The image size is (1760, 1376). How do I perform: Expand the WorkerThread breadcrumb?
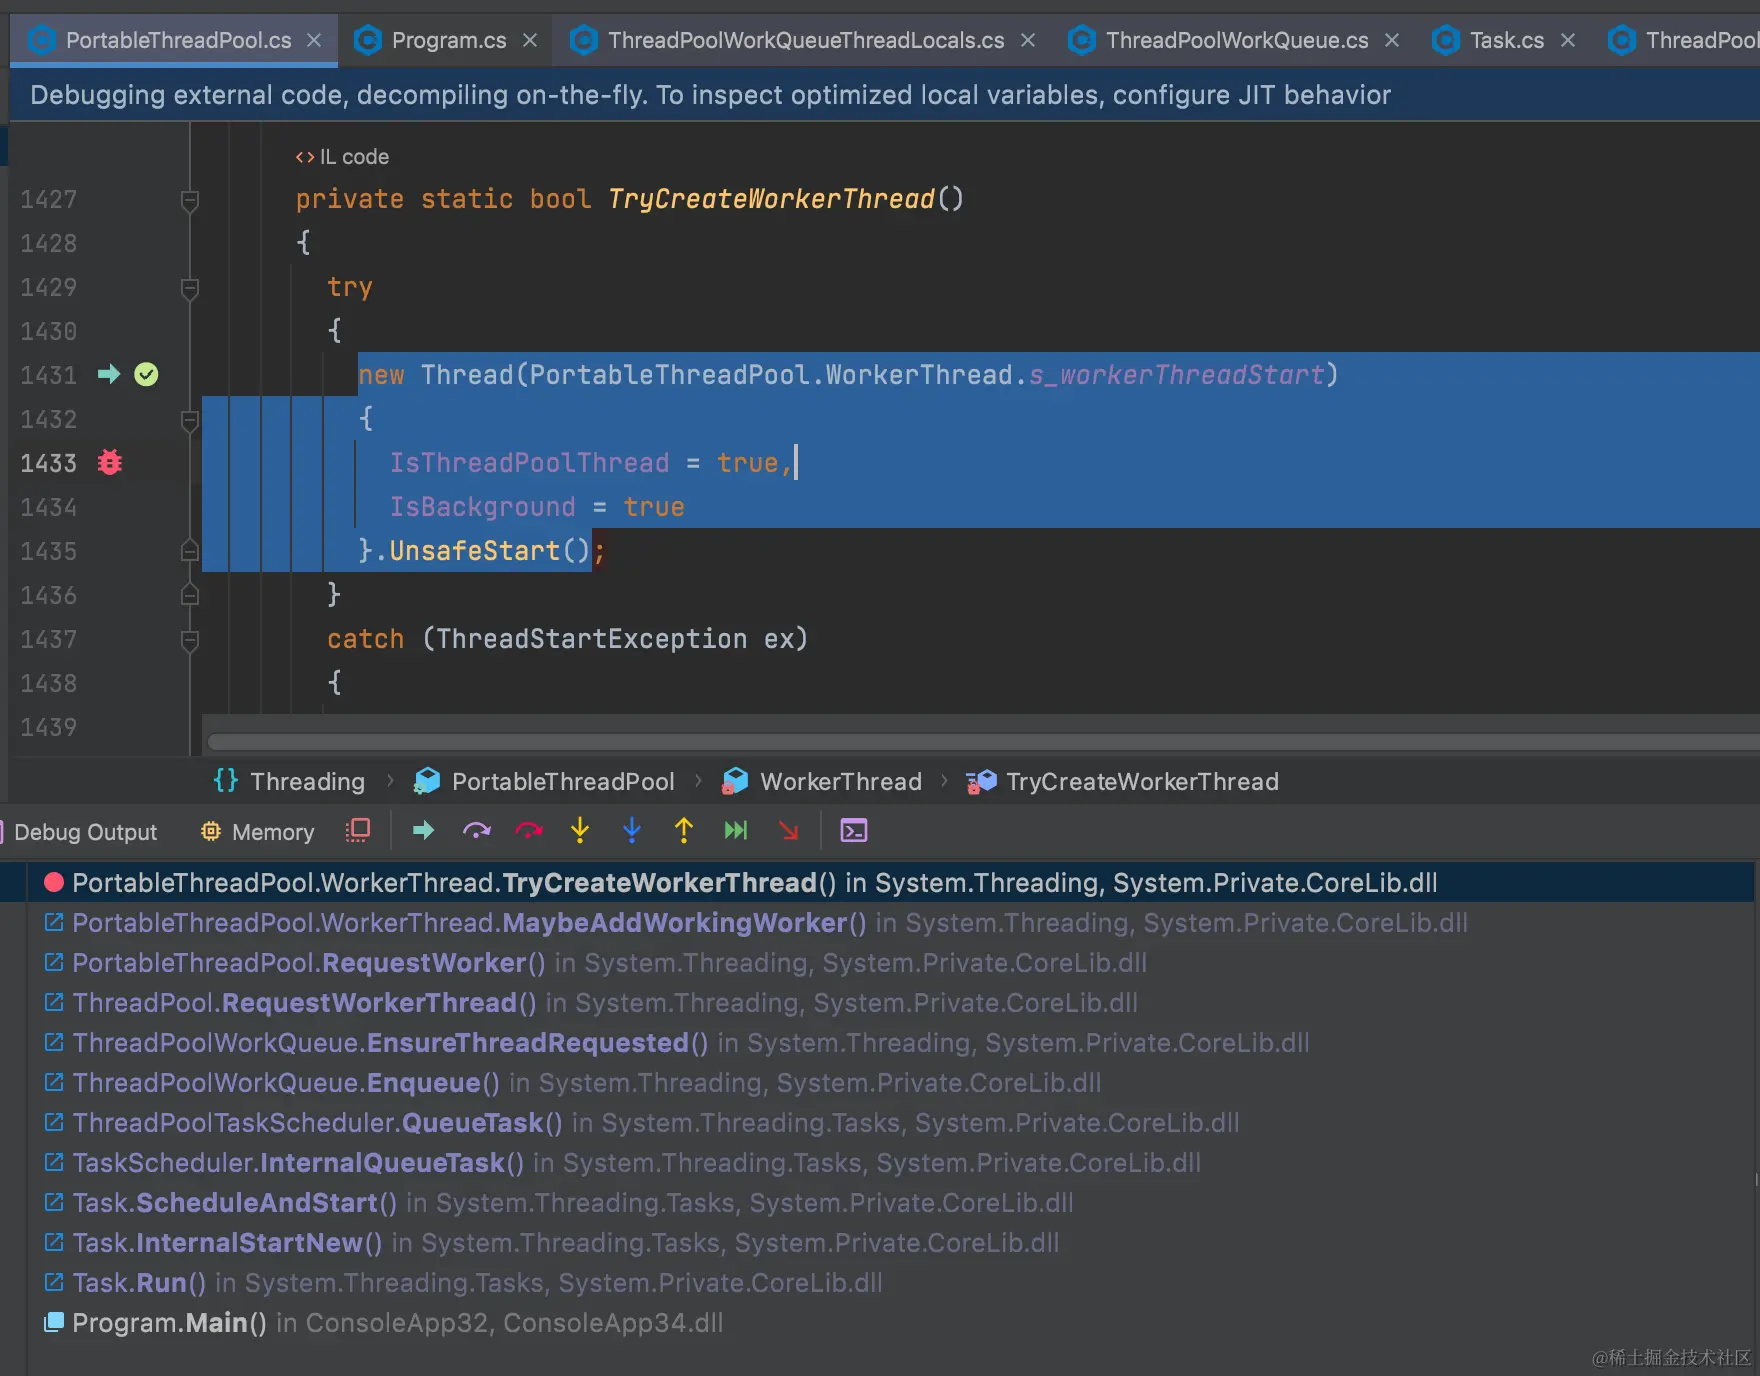840,781
